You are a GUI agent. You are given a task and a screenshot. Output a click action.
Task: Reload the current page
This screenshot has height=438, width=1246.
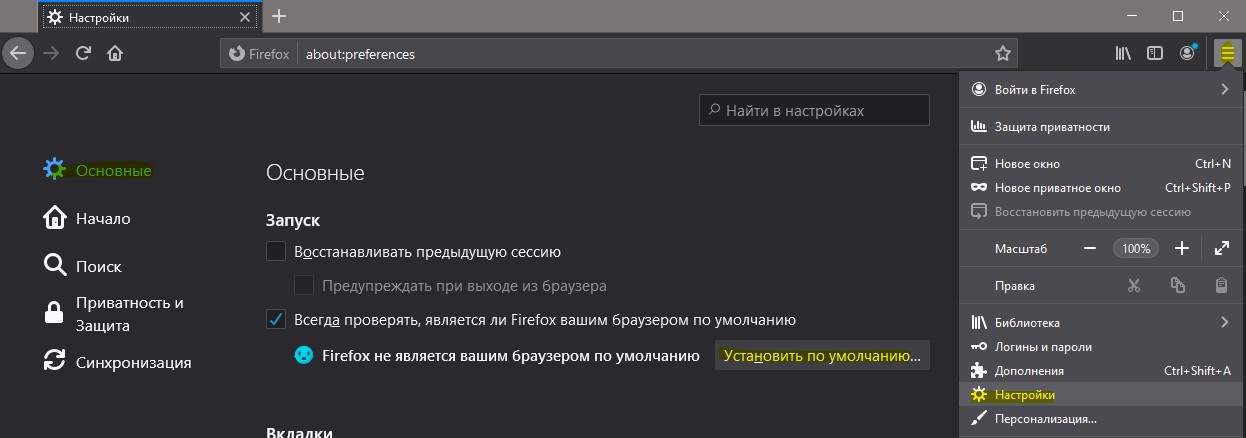83,53
